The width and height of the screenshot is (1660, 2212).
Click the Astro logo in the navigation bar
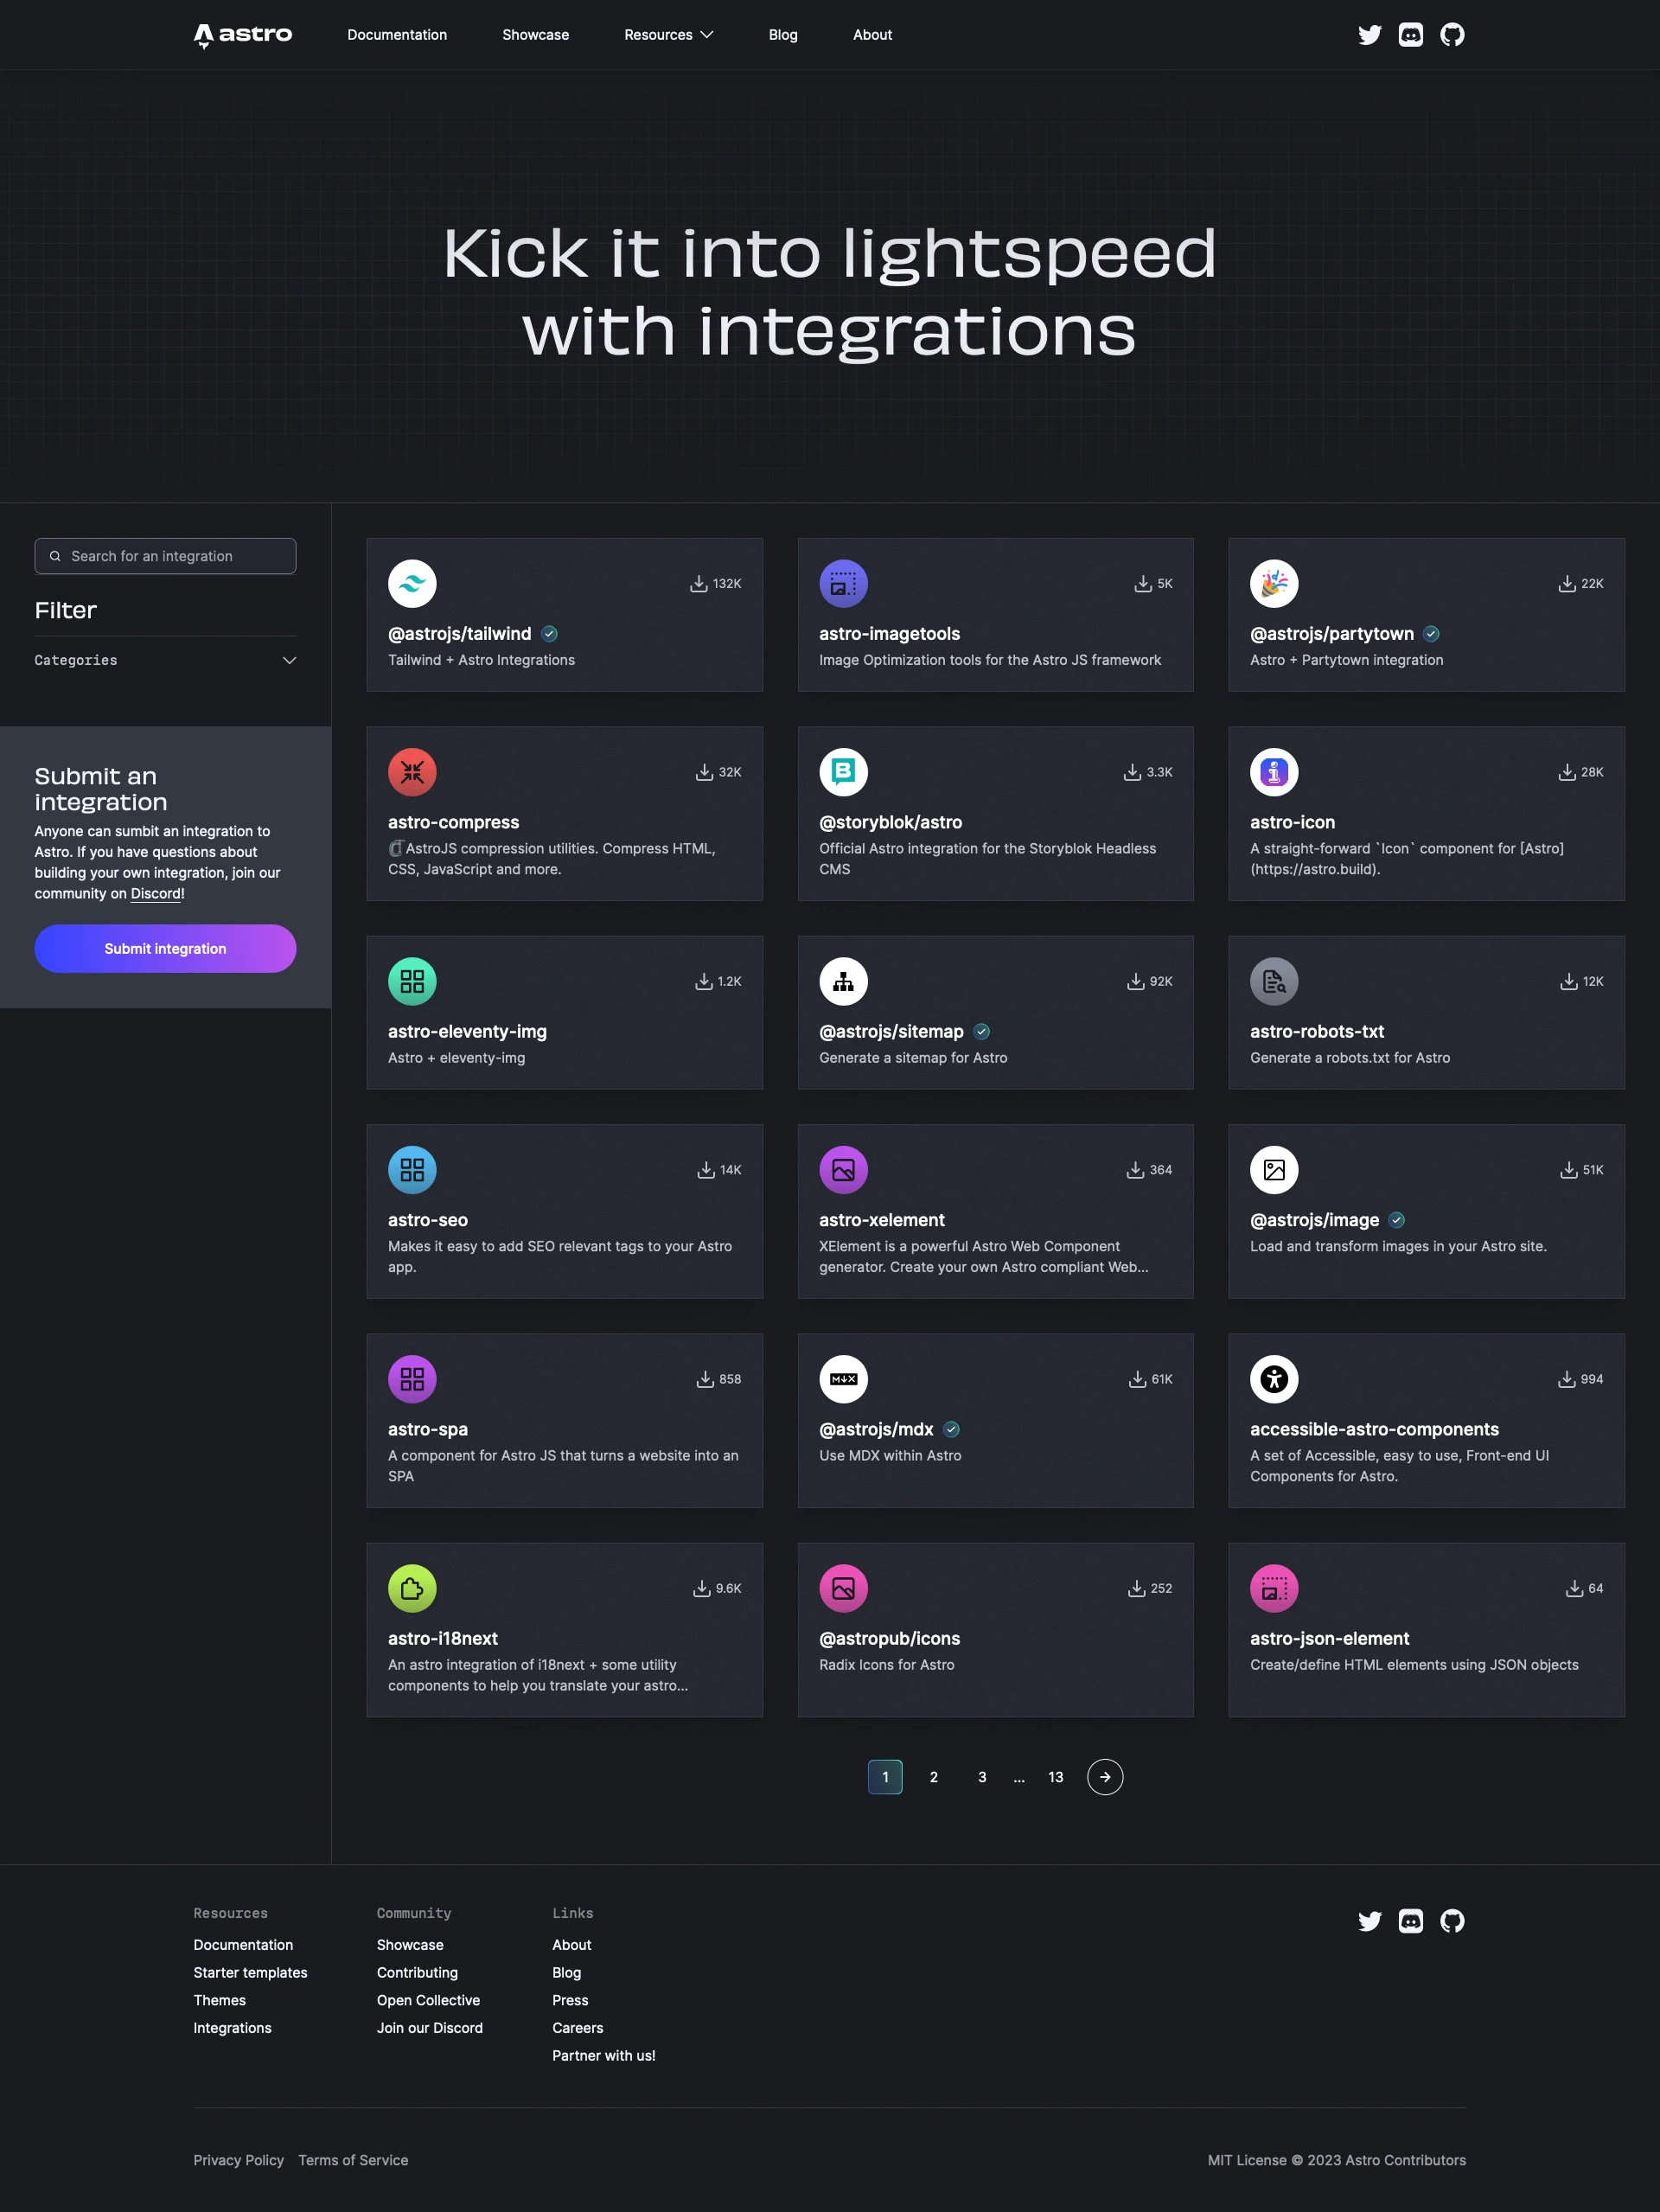[242, 35]
